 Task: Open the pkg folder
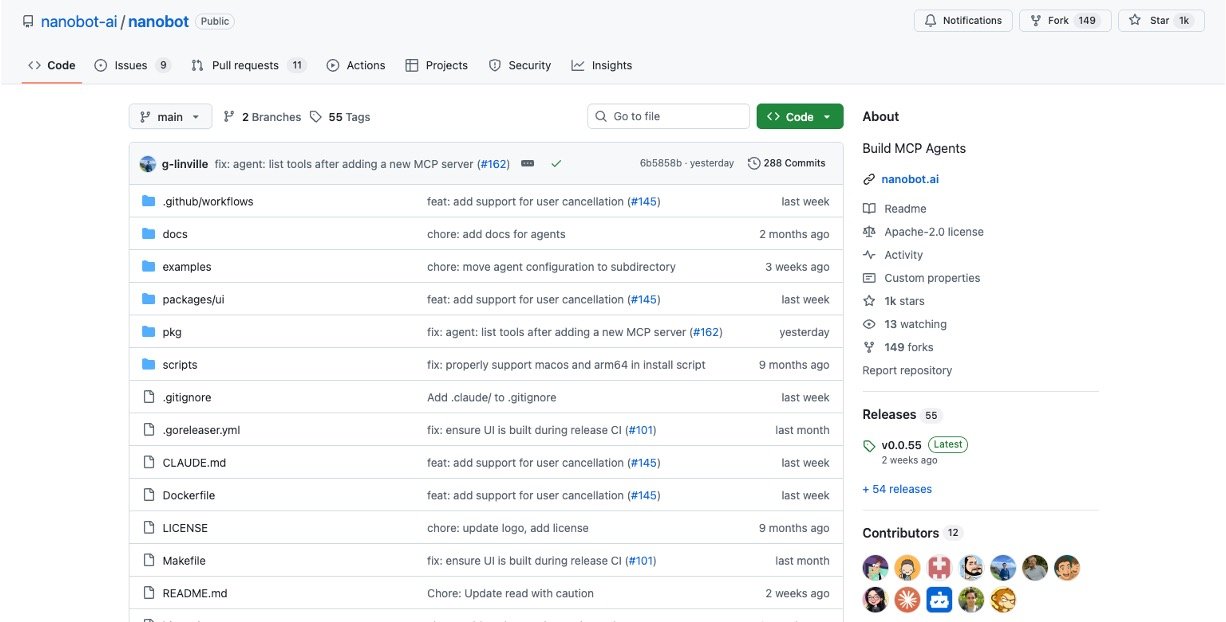172,332
